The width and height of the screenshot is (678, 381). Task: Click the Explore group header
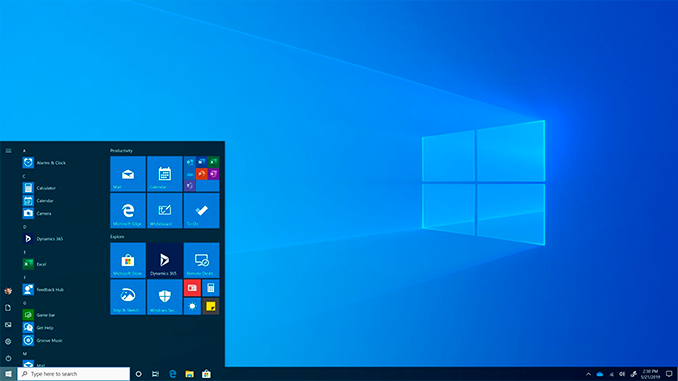point(117,237)
